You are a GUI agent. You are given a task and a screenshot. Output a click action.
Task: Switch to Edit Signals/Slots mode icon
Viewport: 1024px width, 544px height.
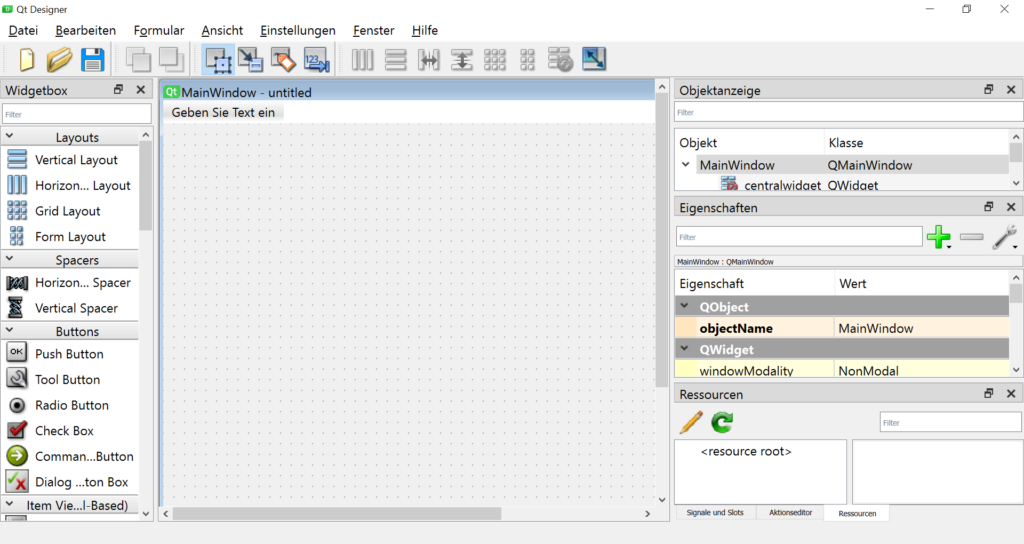[x=251, y=59]
